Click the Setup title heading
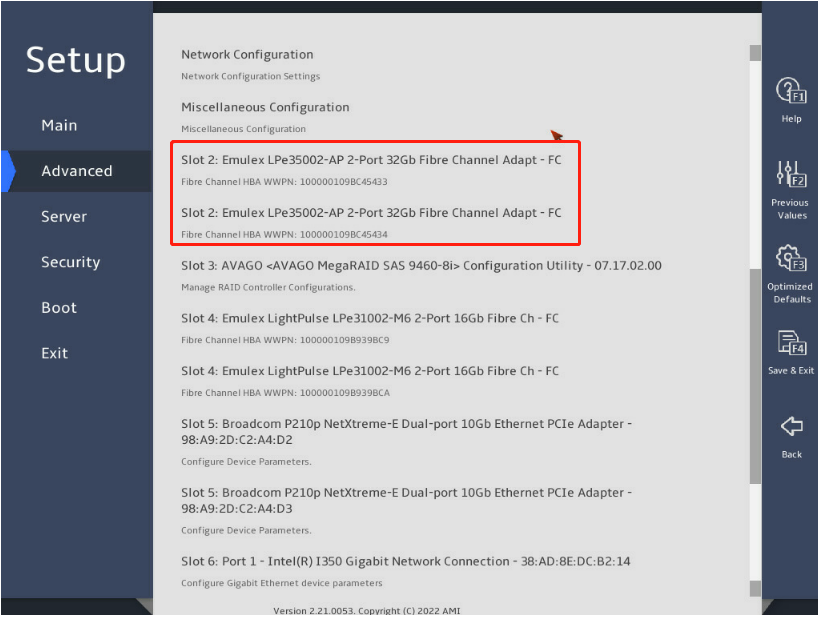Viewport: 818px width, 617px height. 76,59
